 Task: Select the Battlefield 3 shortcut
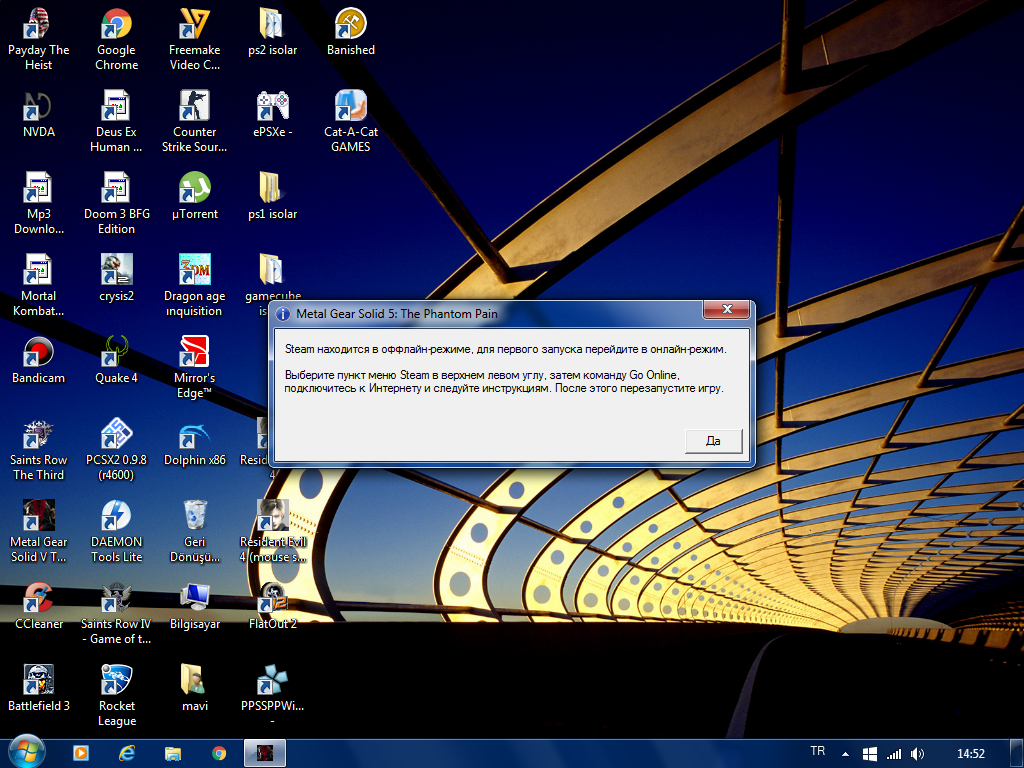pyautogui.click(x=39, y=689)
